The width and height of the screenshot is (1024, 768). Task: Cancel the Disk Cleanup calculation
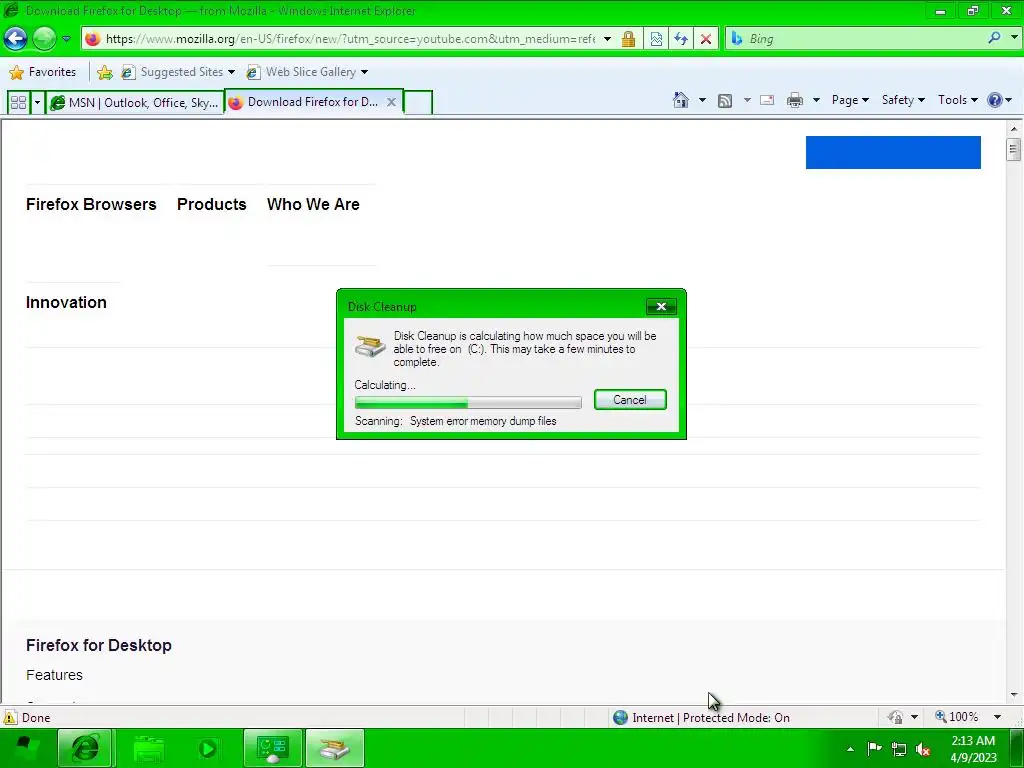coord(630,400)
